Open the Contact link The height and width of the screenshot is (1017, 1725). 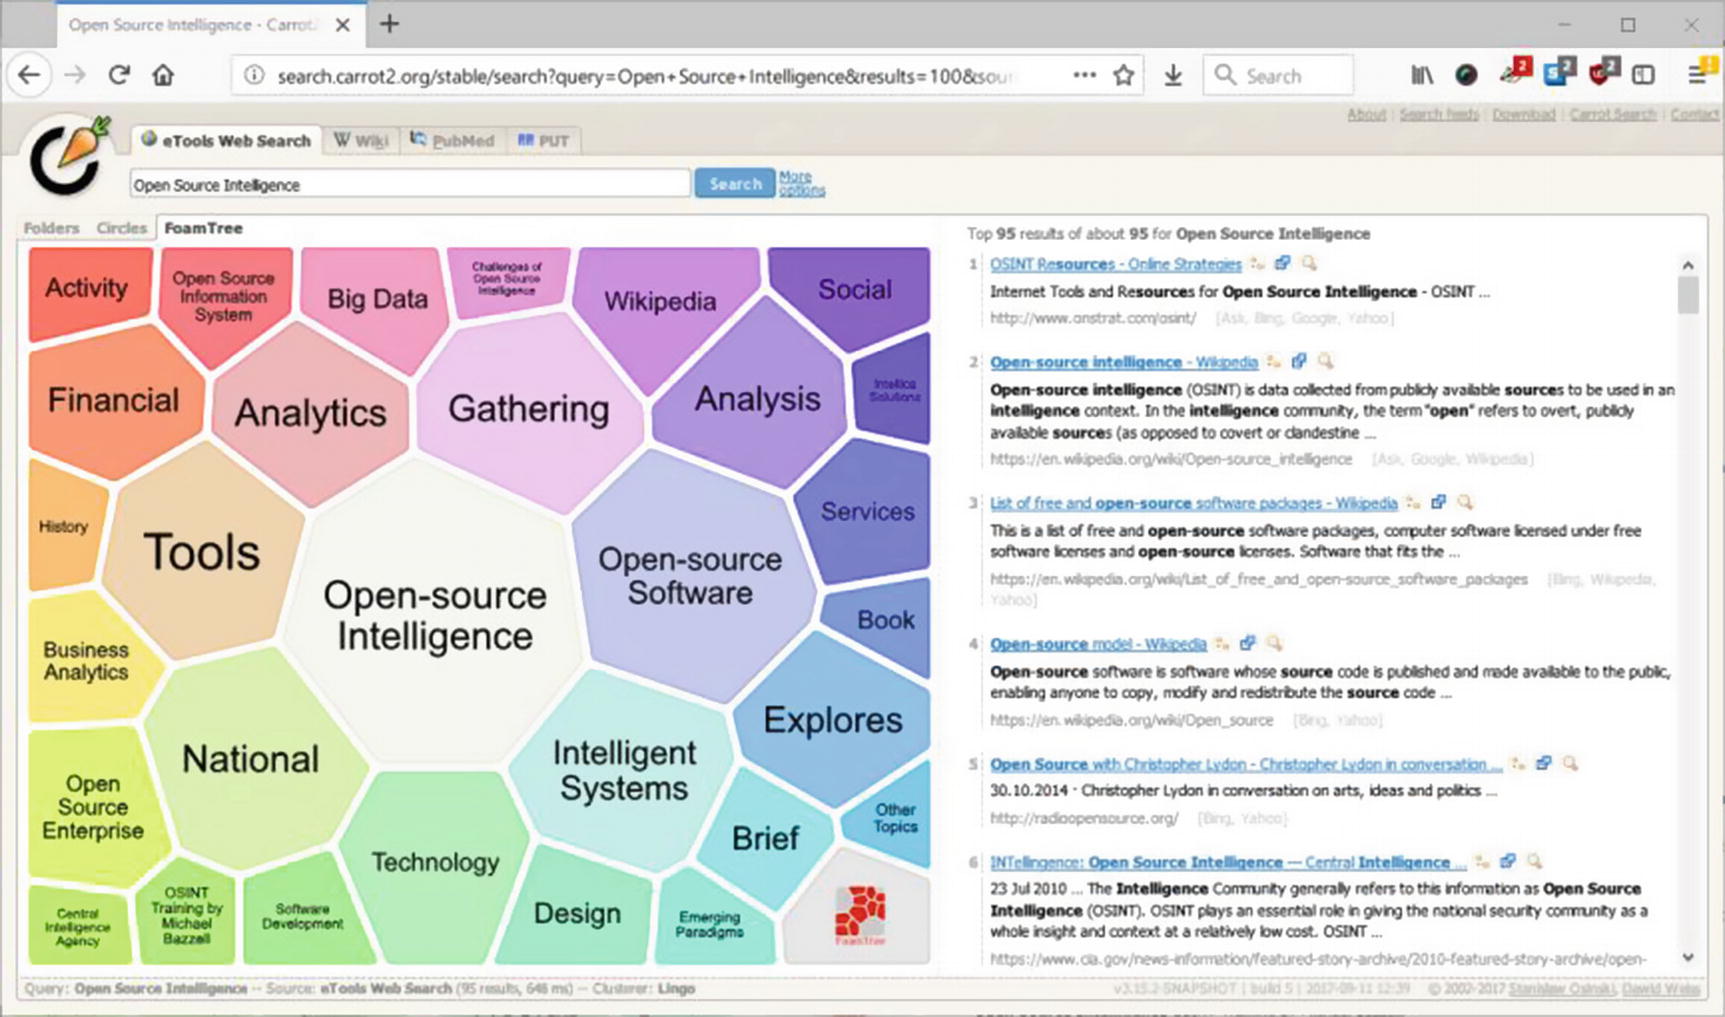(x=1694, y=114)
